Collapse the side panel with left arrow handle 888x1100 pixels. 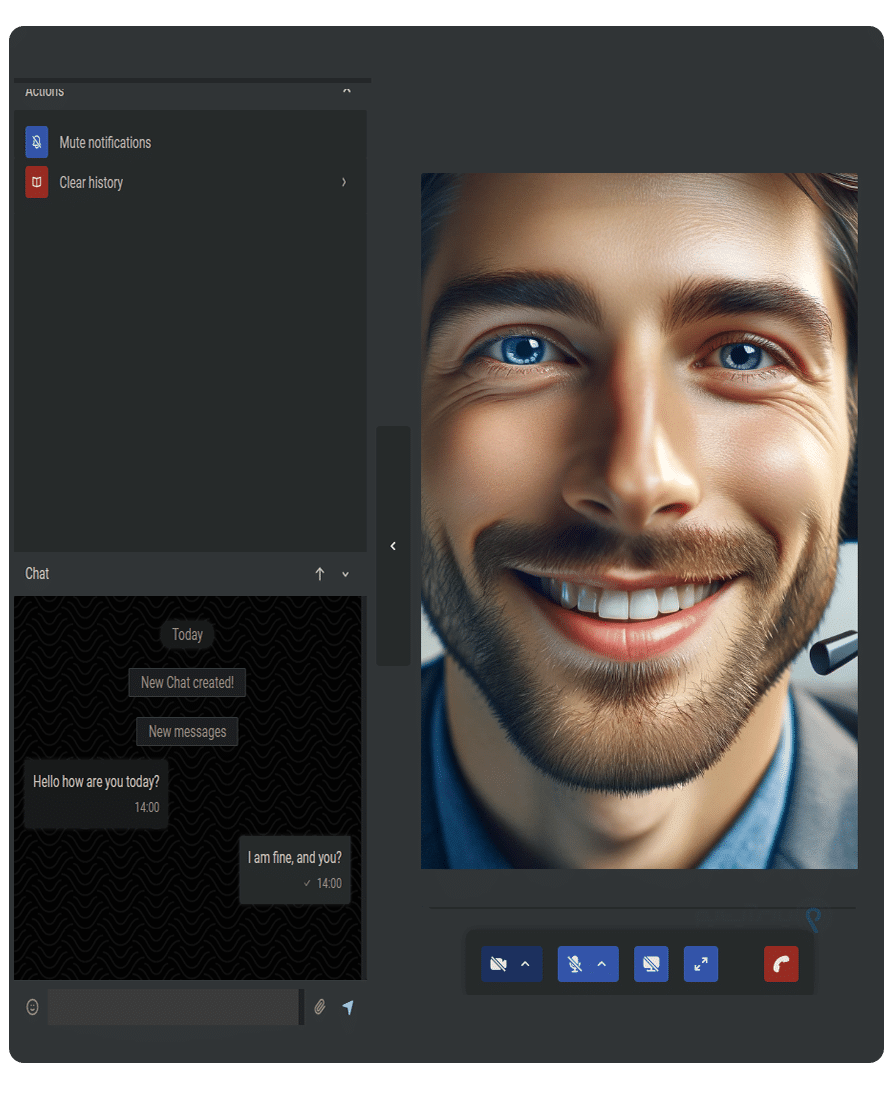(x=393, y=546)
